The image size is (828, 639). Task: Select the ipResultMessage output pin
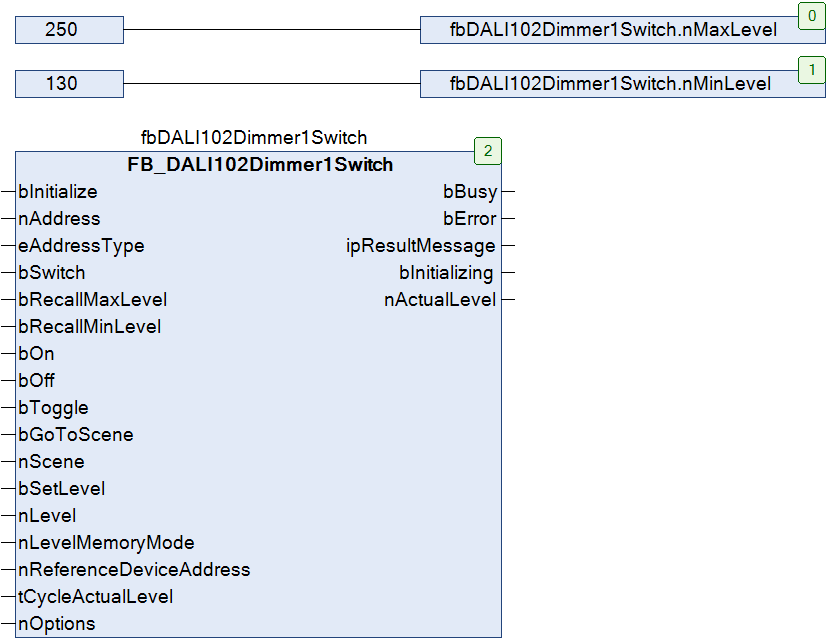[x=421, y=246]
